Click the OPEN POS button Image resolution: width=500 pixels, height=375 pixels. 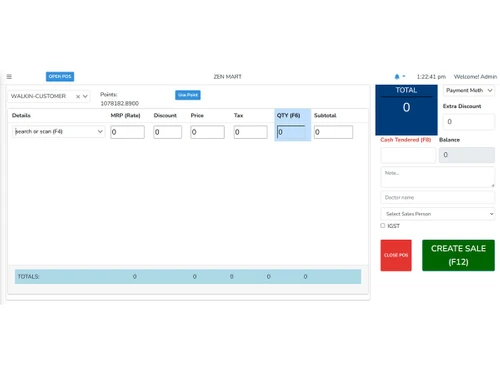tap(60, 77)
